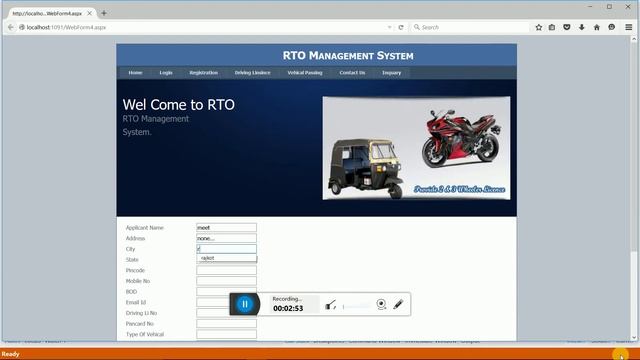Viewport: 640px width, 360px height.
Task: Open the URL history dropdown arrow
Action: 389,27
